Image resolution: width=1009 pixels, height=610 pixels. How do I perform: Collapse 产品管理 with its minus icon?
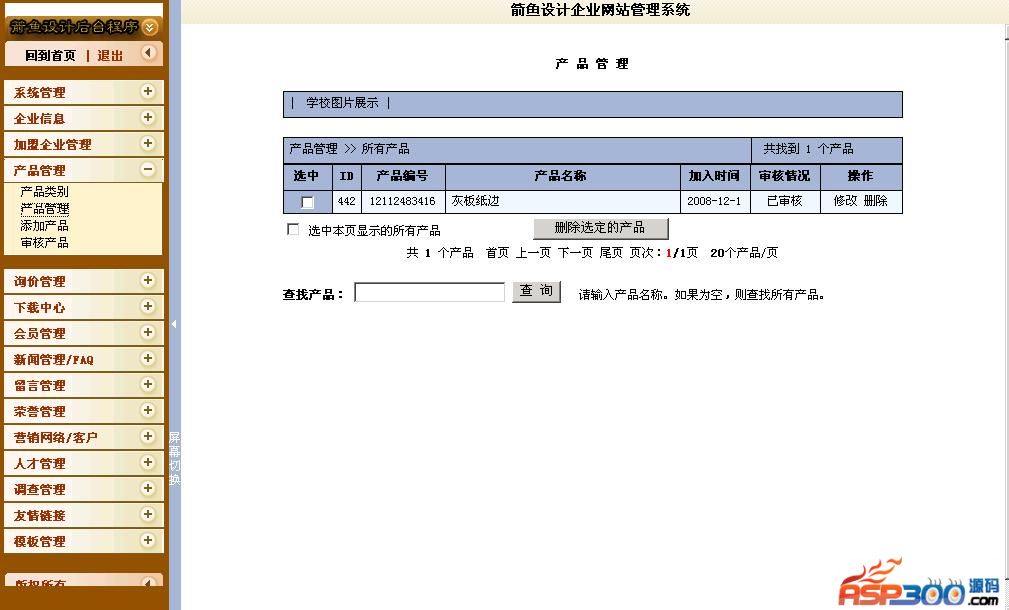pyautogui.click(x=148, y=169)
